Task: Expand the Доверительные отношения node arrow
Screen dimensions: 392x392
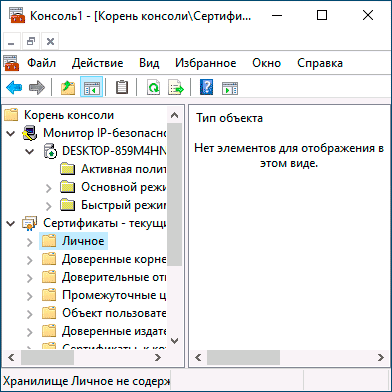Action: pyautogui.click(x=30, y=278)
